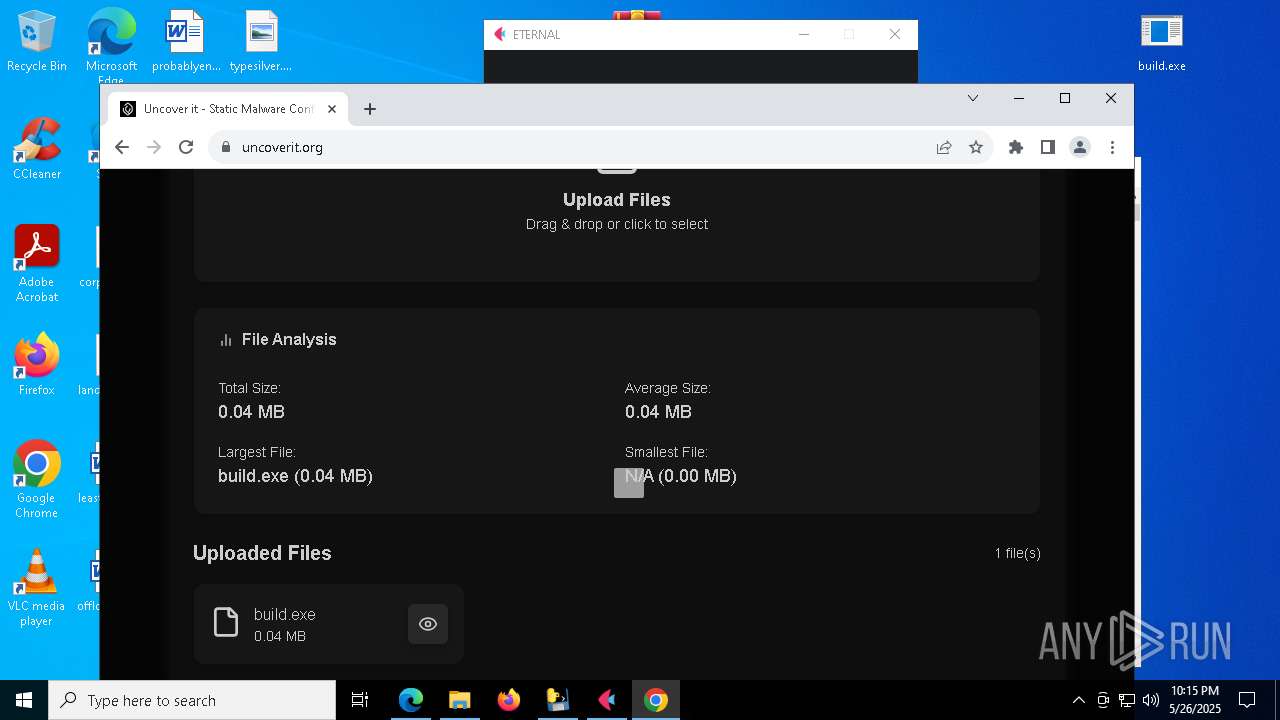Open the build.exe uploaded file card
Screen dimensions: 1280x720
coord(328,624)
